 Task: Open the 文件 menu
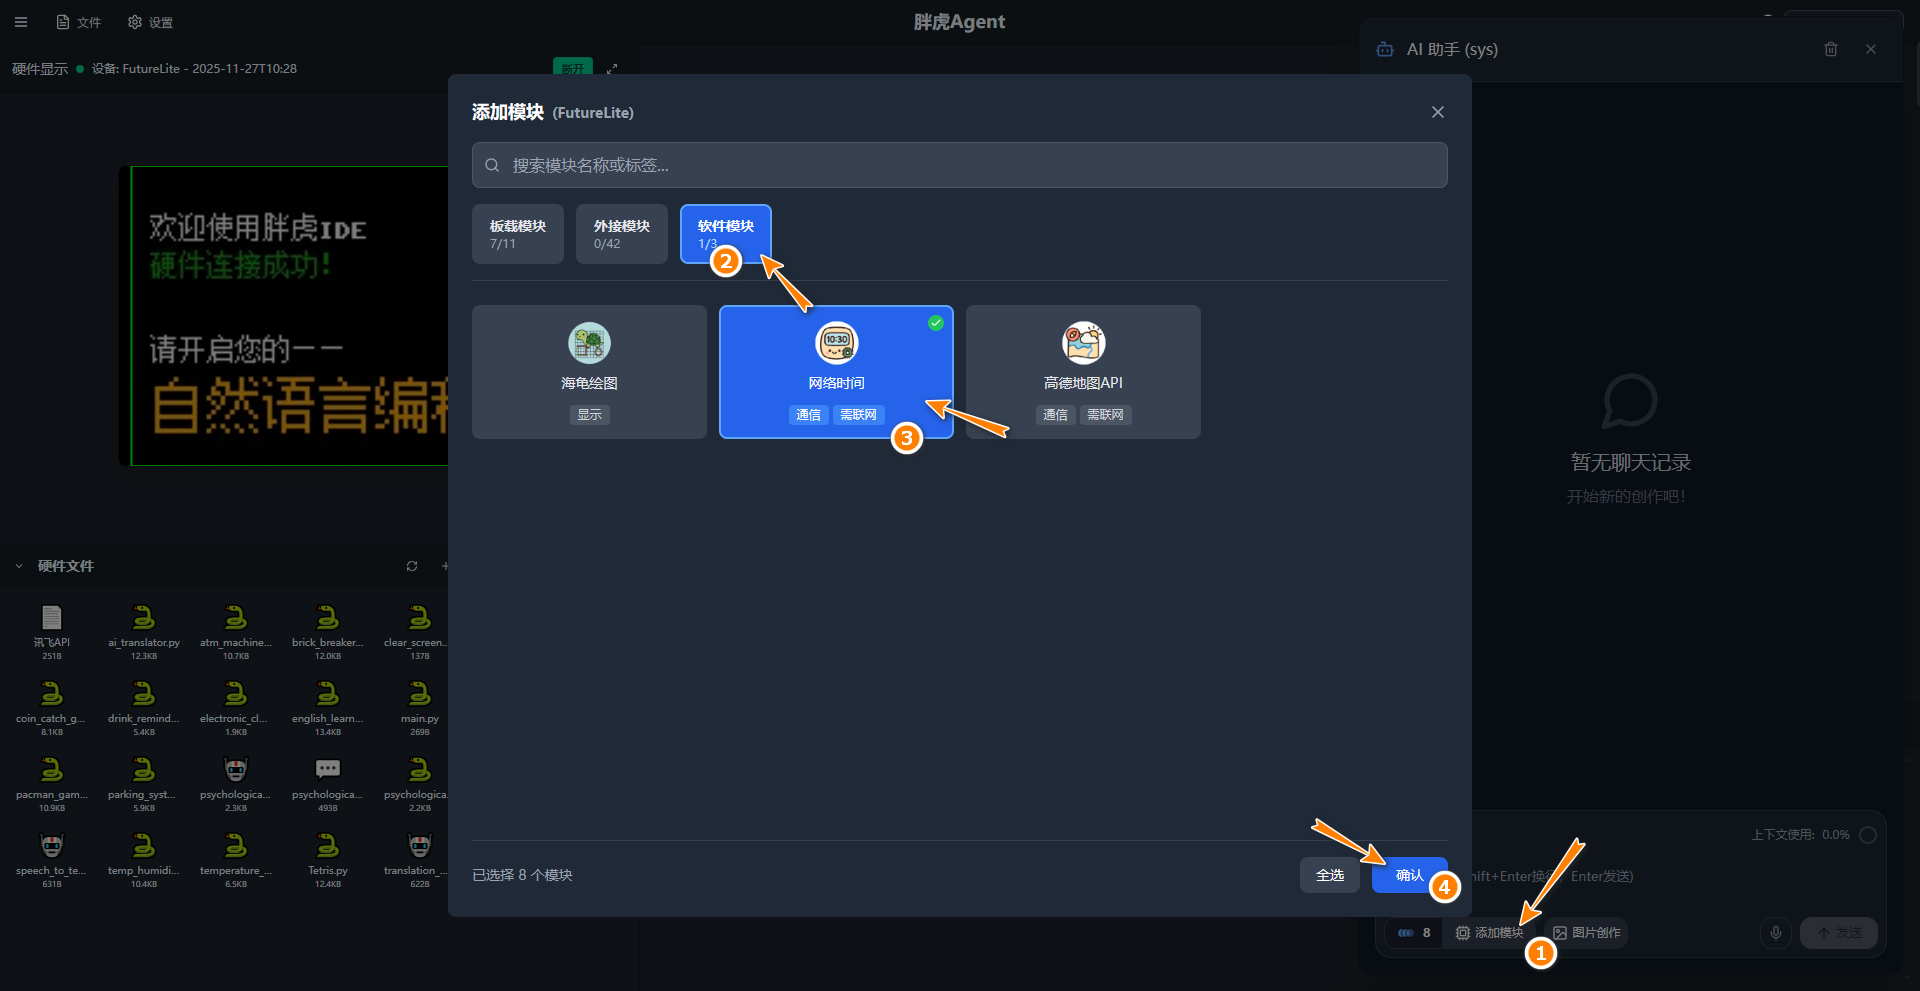click(x=79, y=22)
